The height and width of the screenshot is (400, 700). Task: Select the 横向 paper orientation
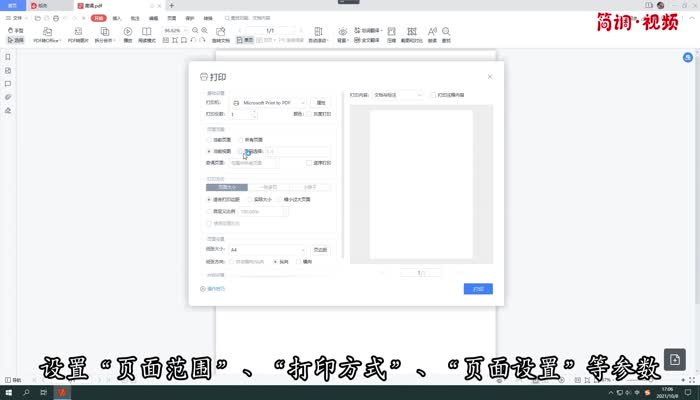pos(299,261)
